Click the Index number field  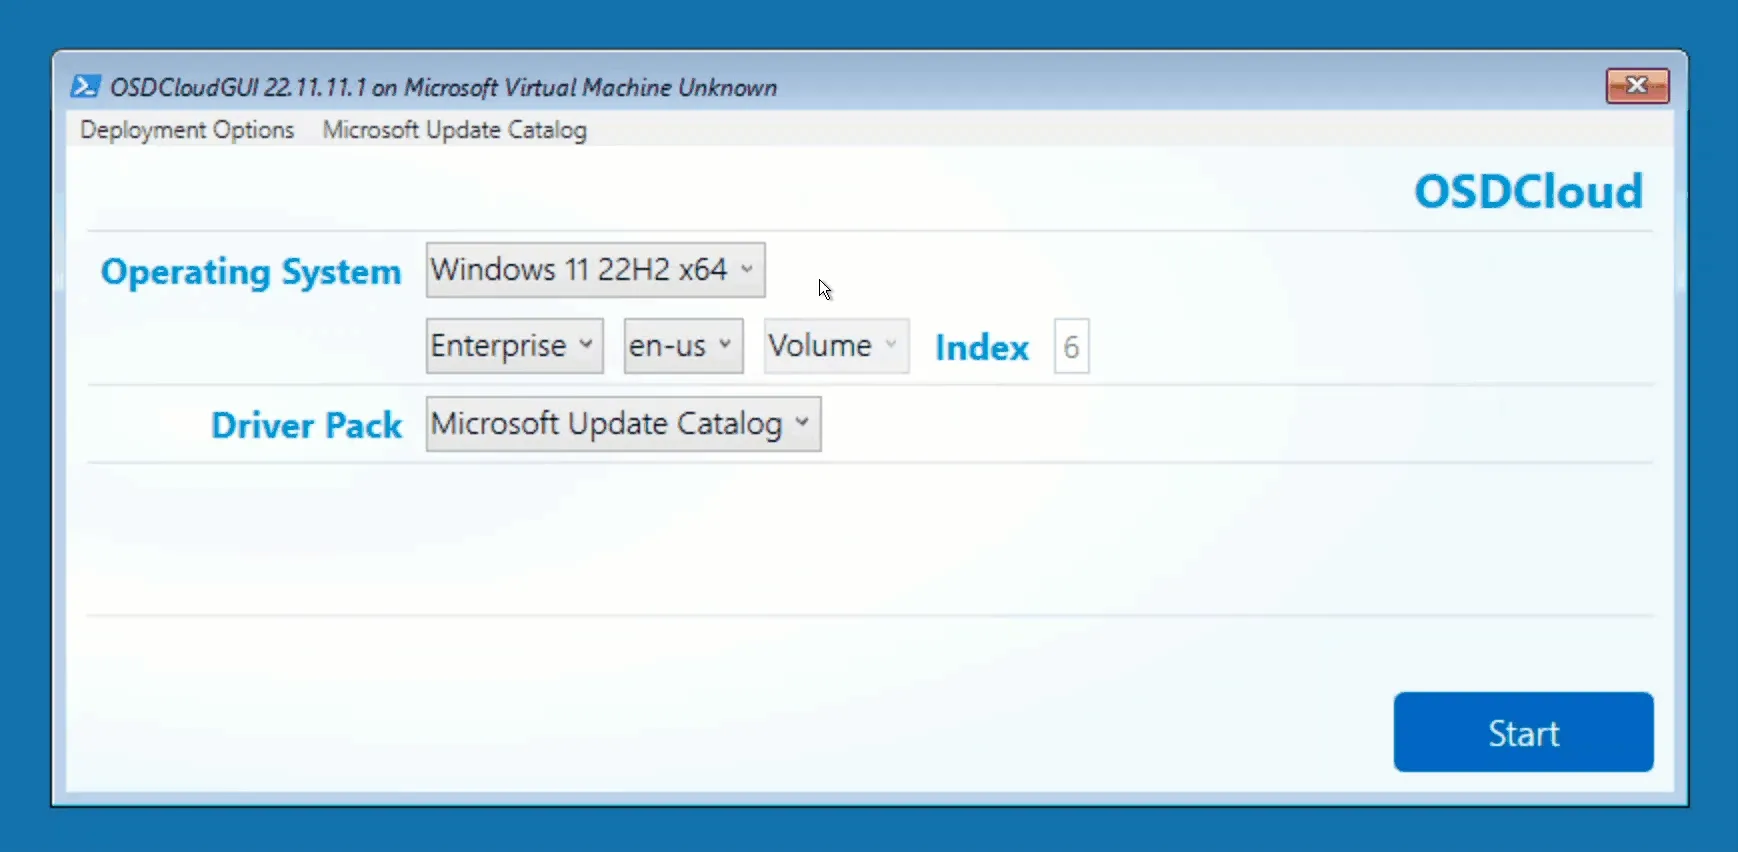1071,347
